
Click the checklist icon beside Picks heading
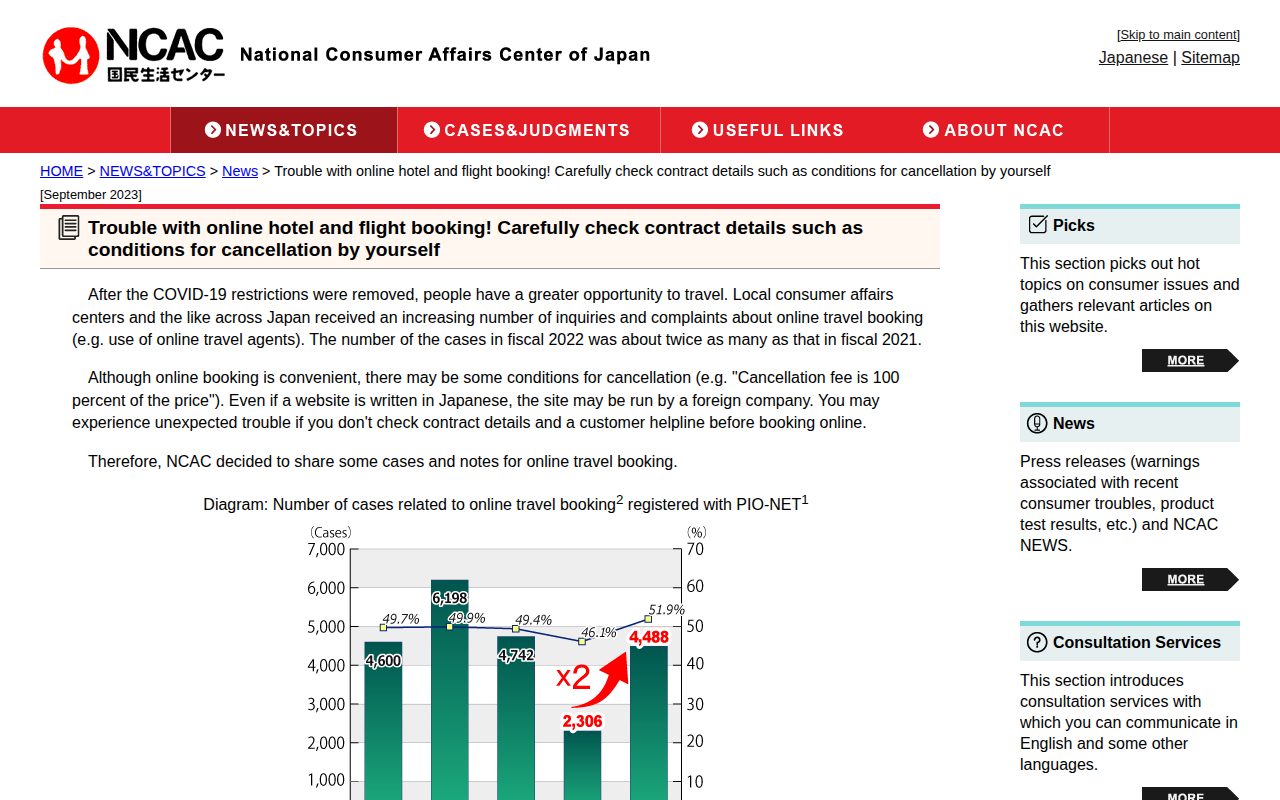(x=1036, y=224)
